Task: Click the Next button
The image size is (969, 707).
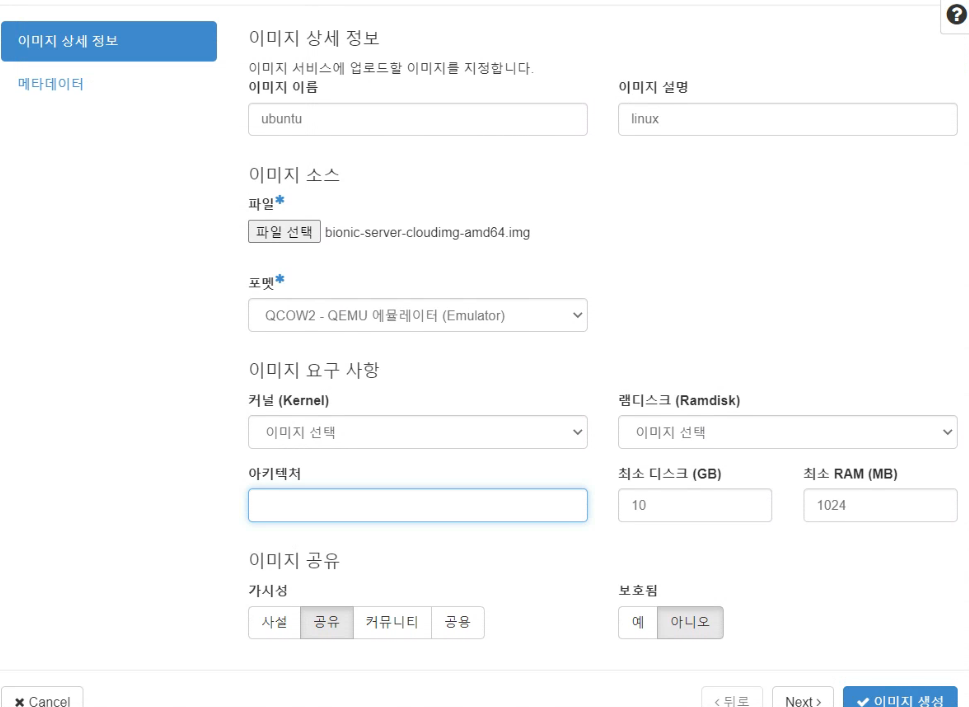Action: click(x=803, y=698)
